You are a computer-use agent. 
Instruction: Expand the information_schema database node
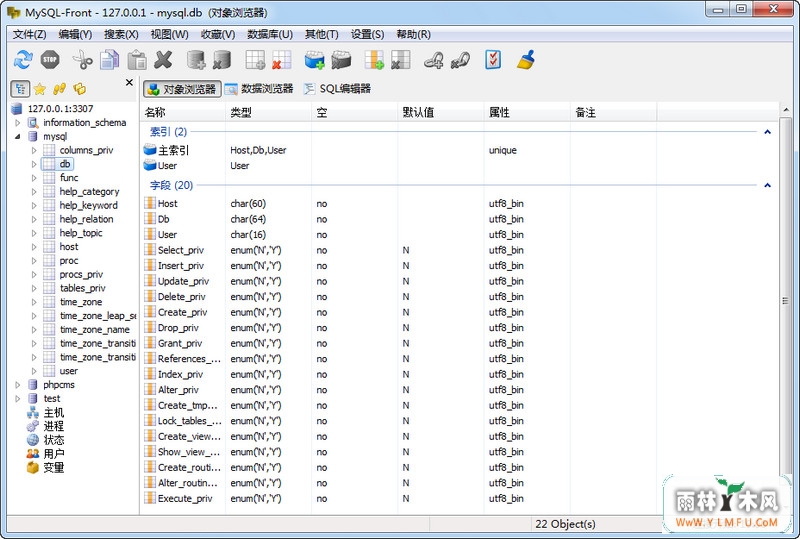18,122
